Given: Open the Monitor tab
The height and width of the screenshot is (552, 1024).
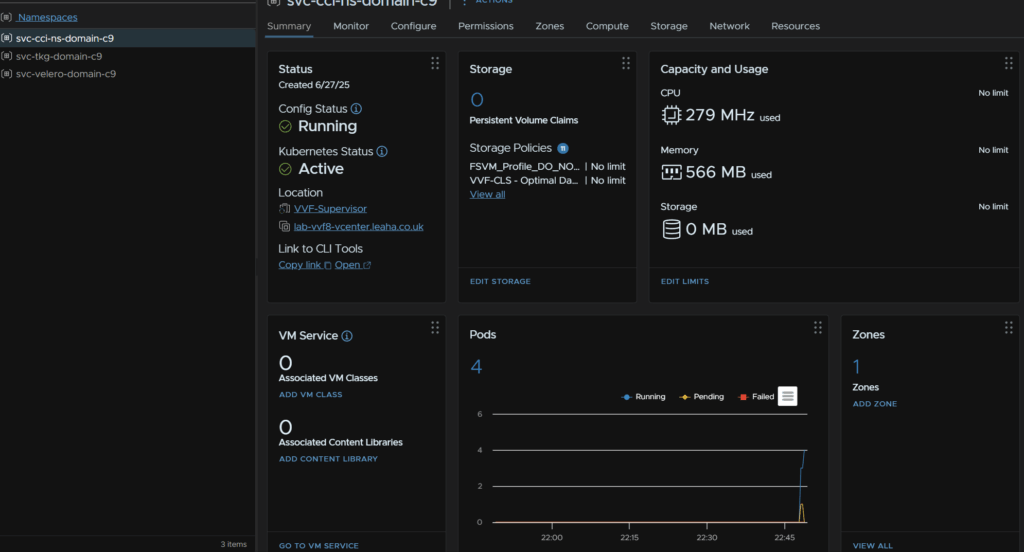Looking at the screenshot, I should 351,26.
